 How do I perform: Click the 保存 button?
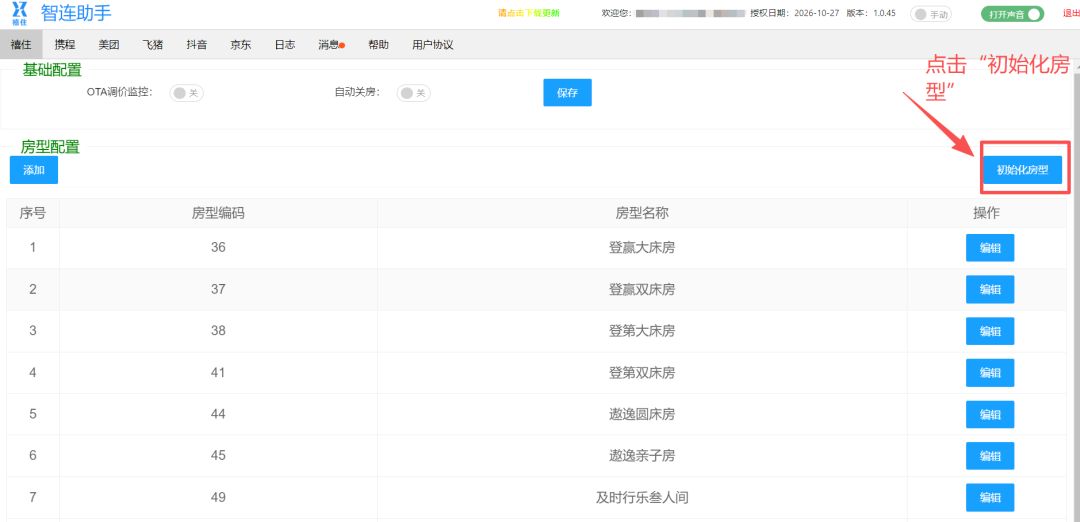pos(568,93)
